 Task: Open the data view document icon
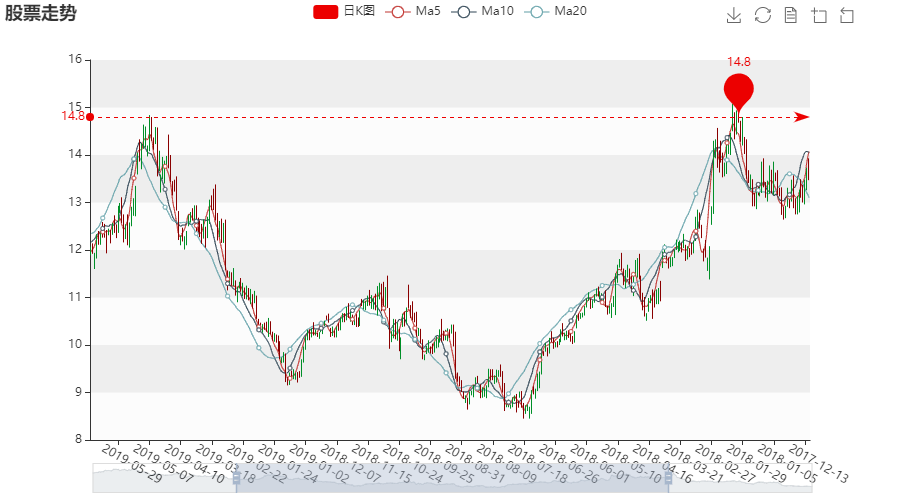click(790, 15)
